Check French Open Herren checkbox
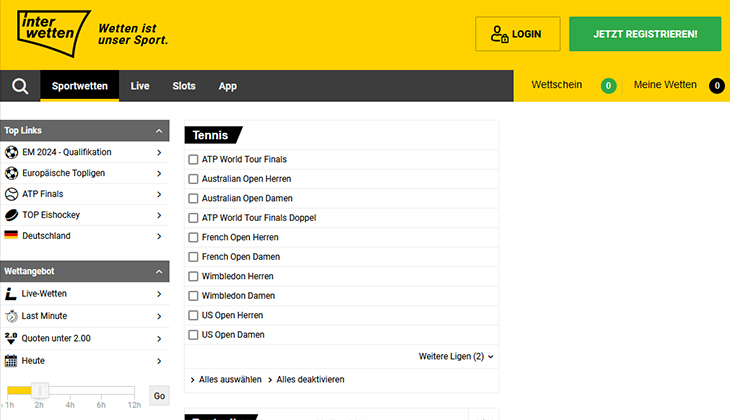The width and height of the screenshot is (730, 420). 193,237
